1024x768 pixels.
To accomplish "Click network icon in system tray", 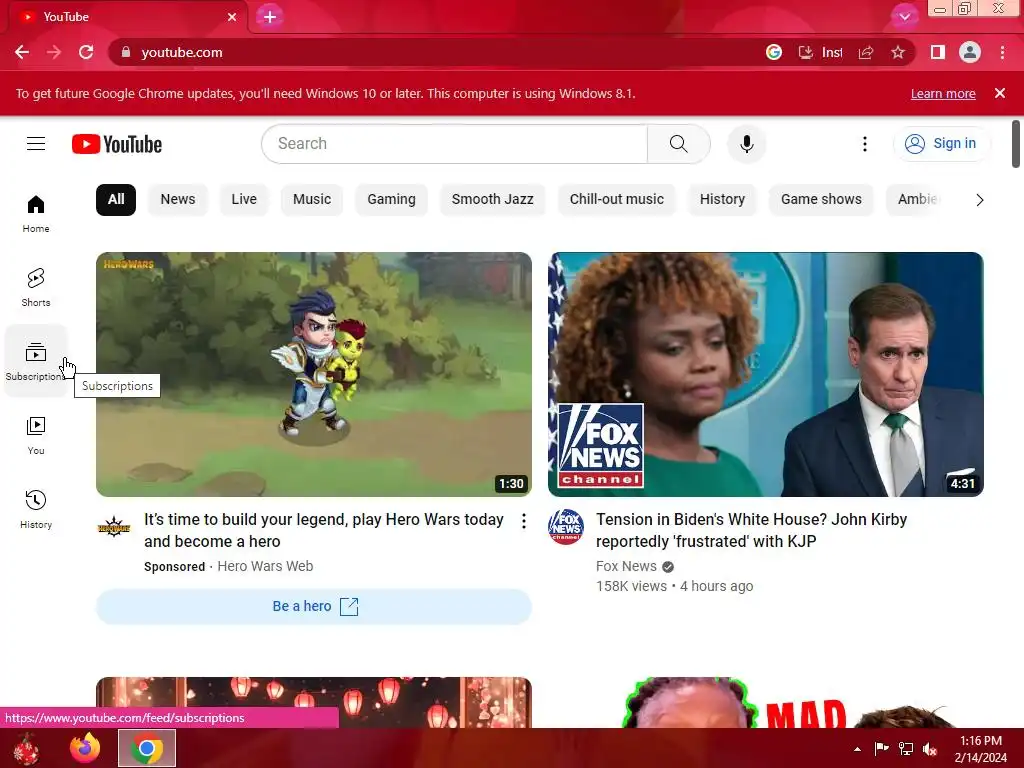I will 906,748.
